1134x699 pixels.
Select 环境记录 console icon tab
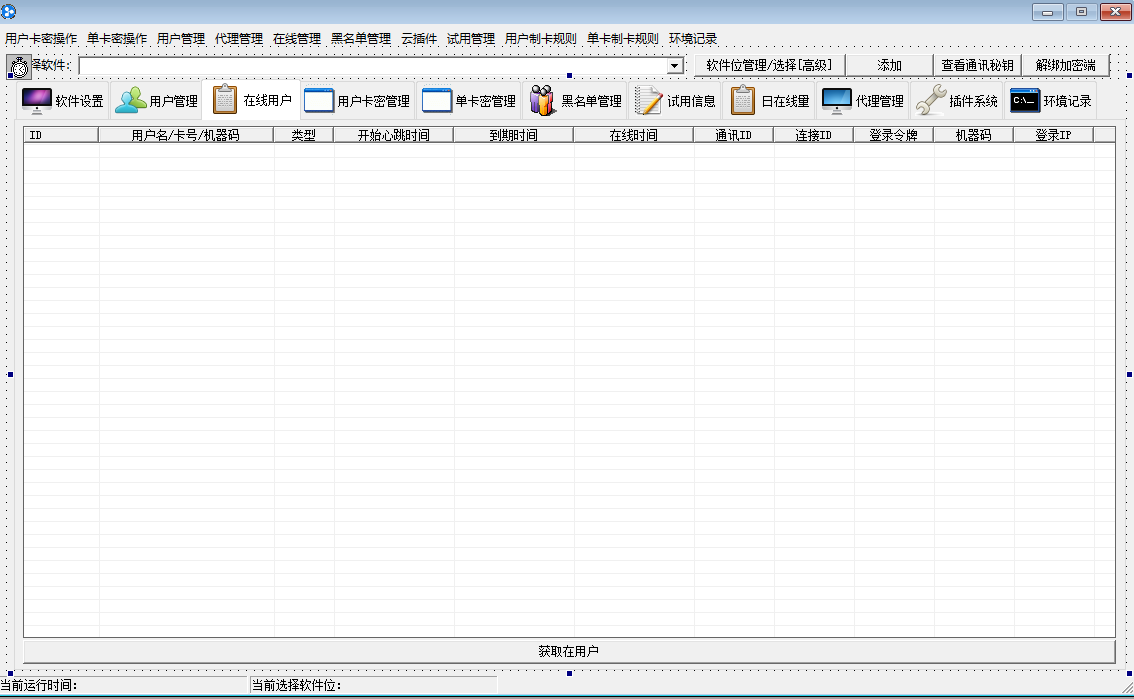(x=1024, y=101)
